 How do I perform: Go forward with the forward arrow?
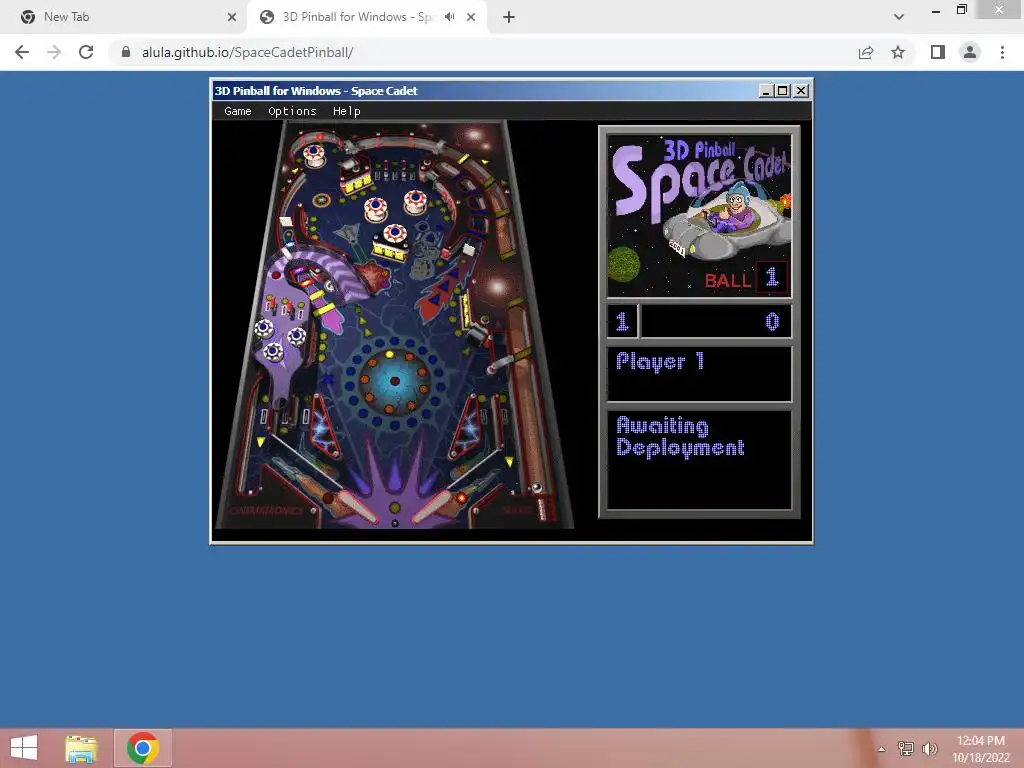54,52
